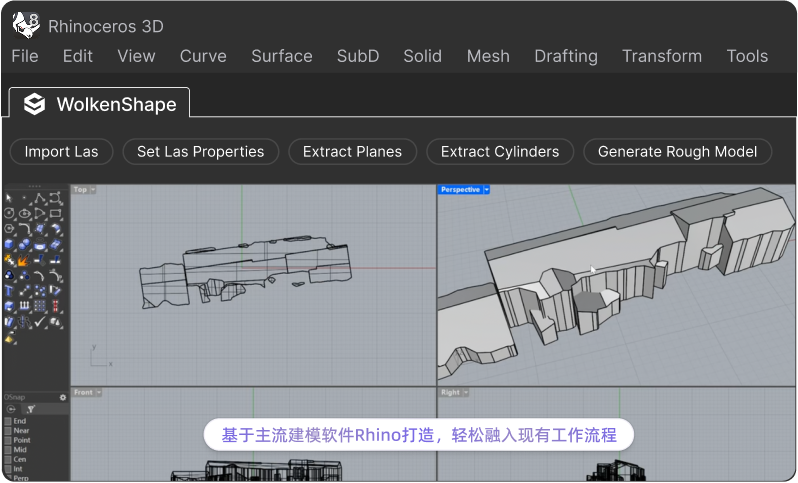This screenshot has width=798, height=483.
Task: Open the Edit menu
Action: (x=78, y=56)
